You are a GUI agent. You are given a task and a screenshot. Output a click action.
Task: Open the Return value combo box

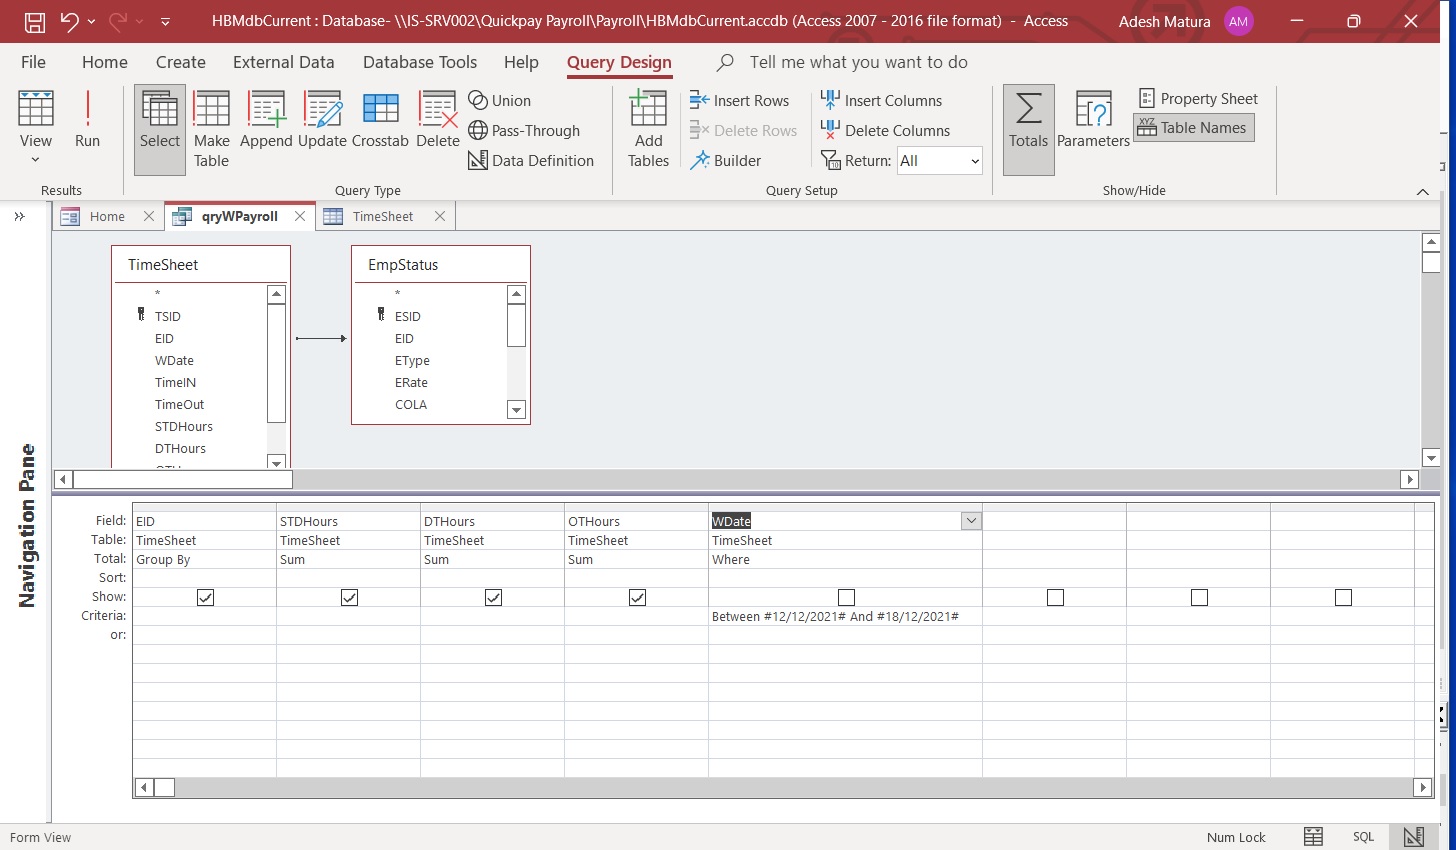point(939,161)
